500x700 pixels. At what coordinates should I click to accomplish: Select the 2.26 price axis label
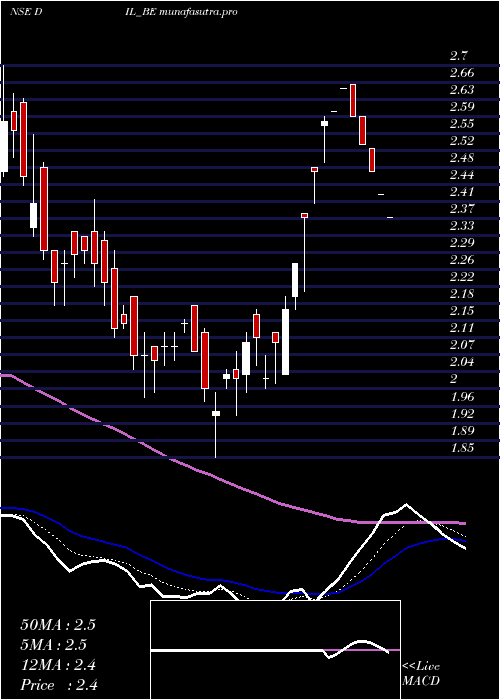click(462, 260)
